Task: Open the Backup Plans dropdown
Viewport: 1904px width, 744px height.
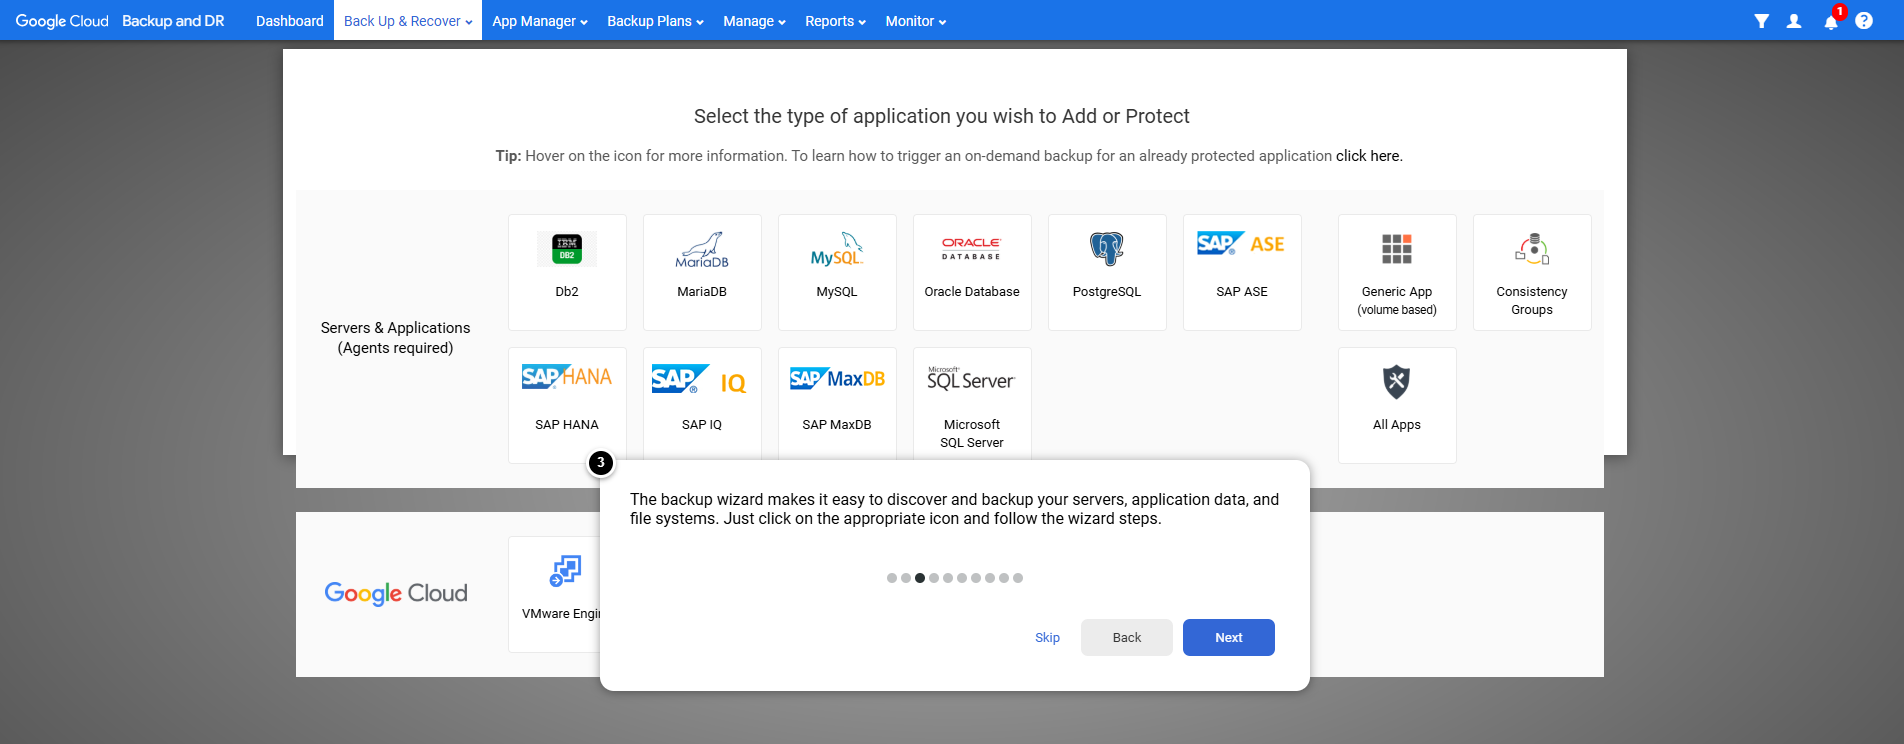Action: pyautogui.click(x=656, y=21)
